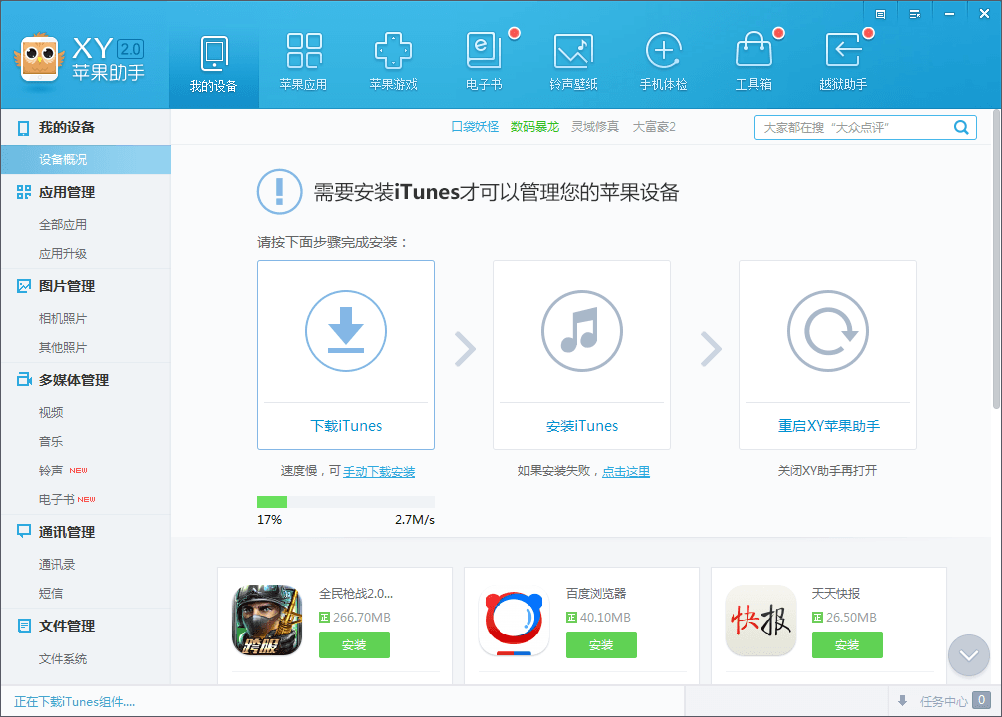Click the 手动下载安装 link
The image size is (1002, 717).
(x=379, y=472)
